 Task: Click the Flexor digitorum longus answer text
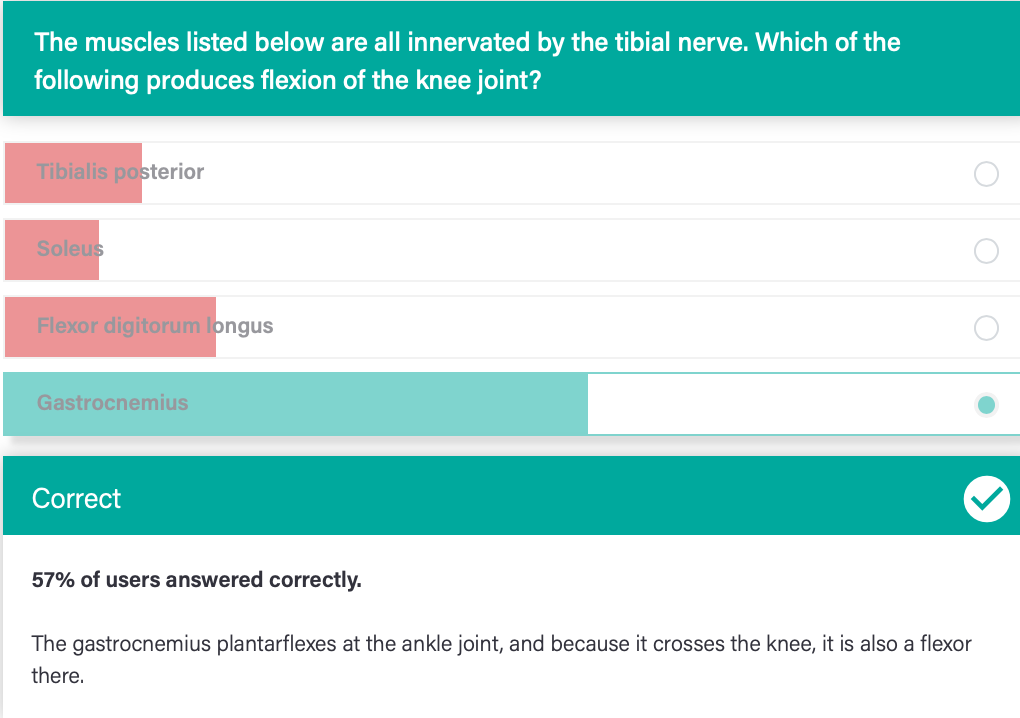tap(155, 326)
